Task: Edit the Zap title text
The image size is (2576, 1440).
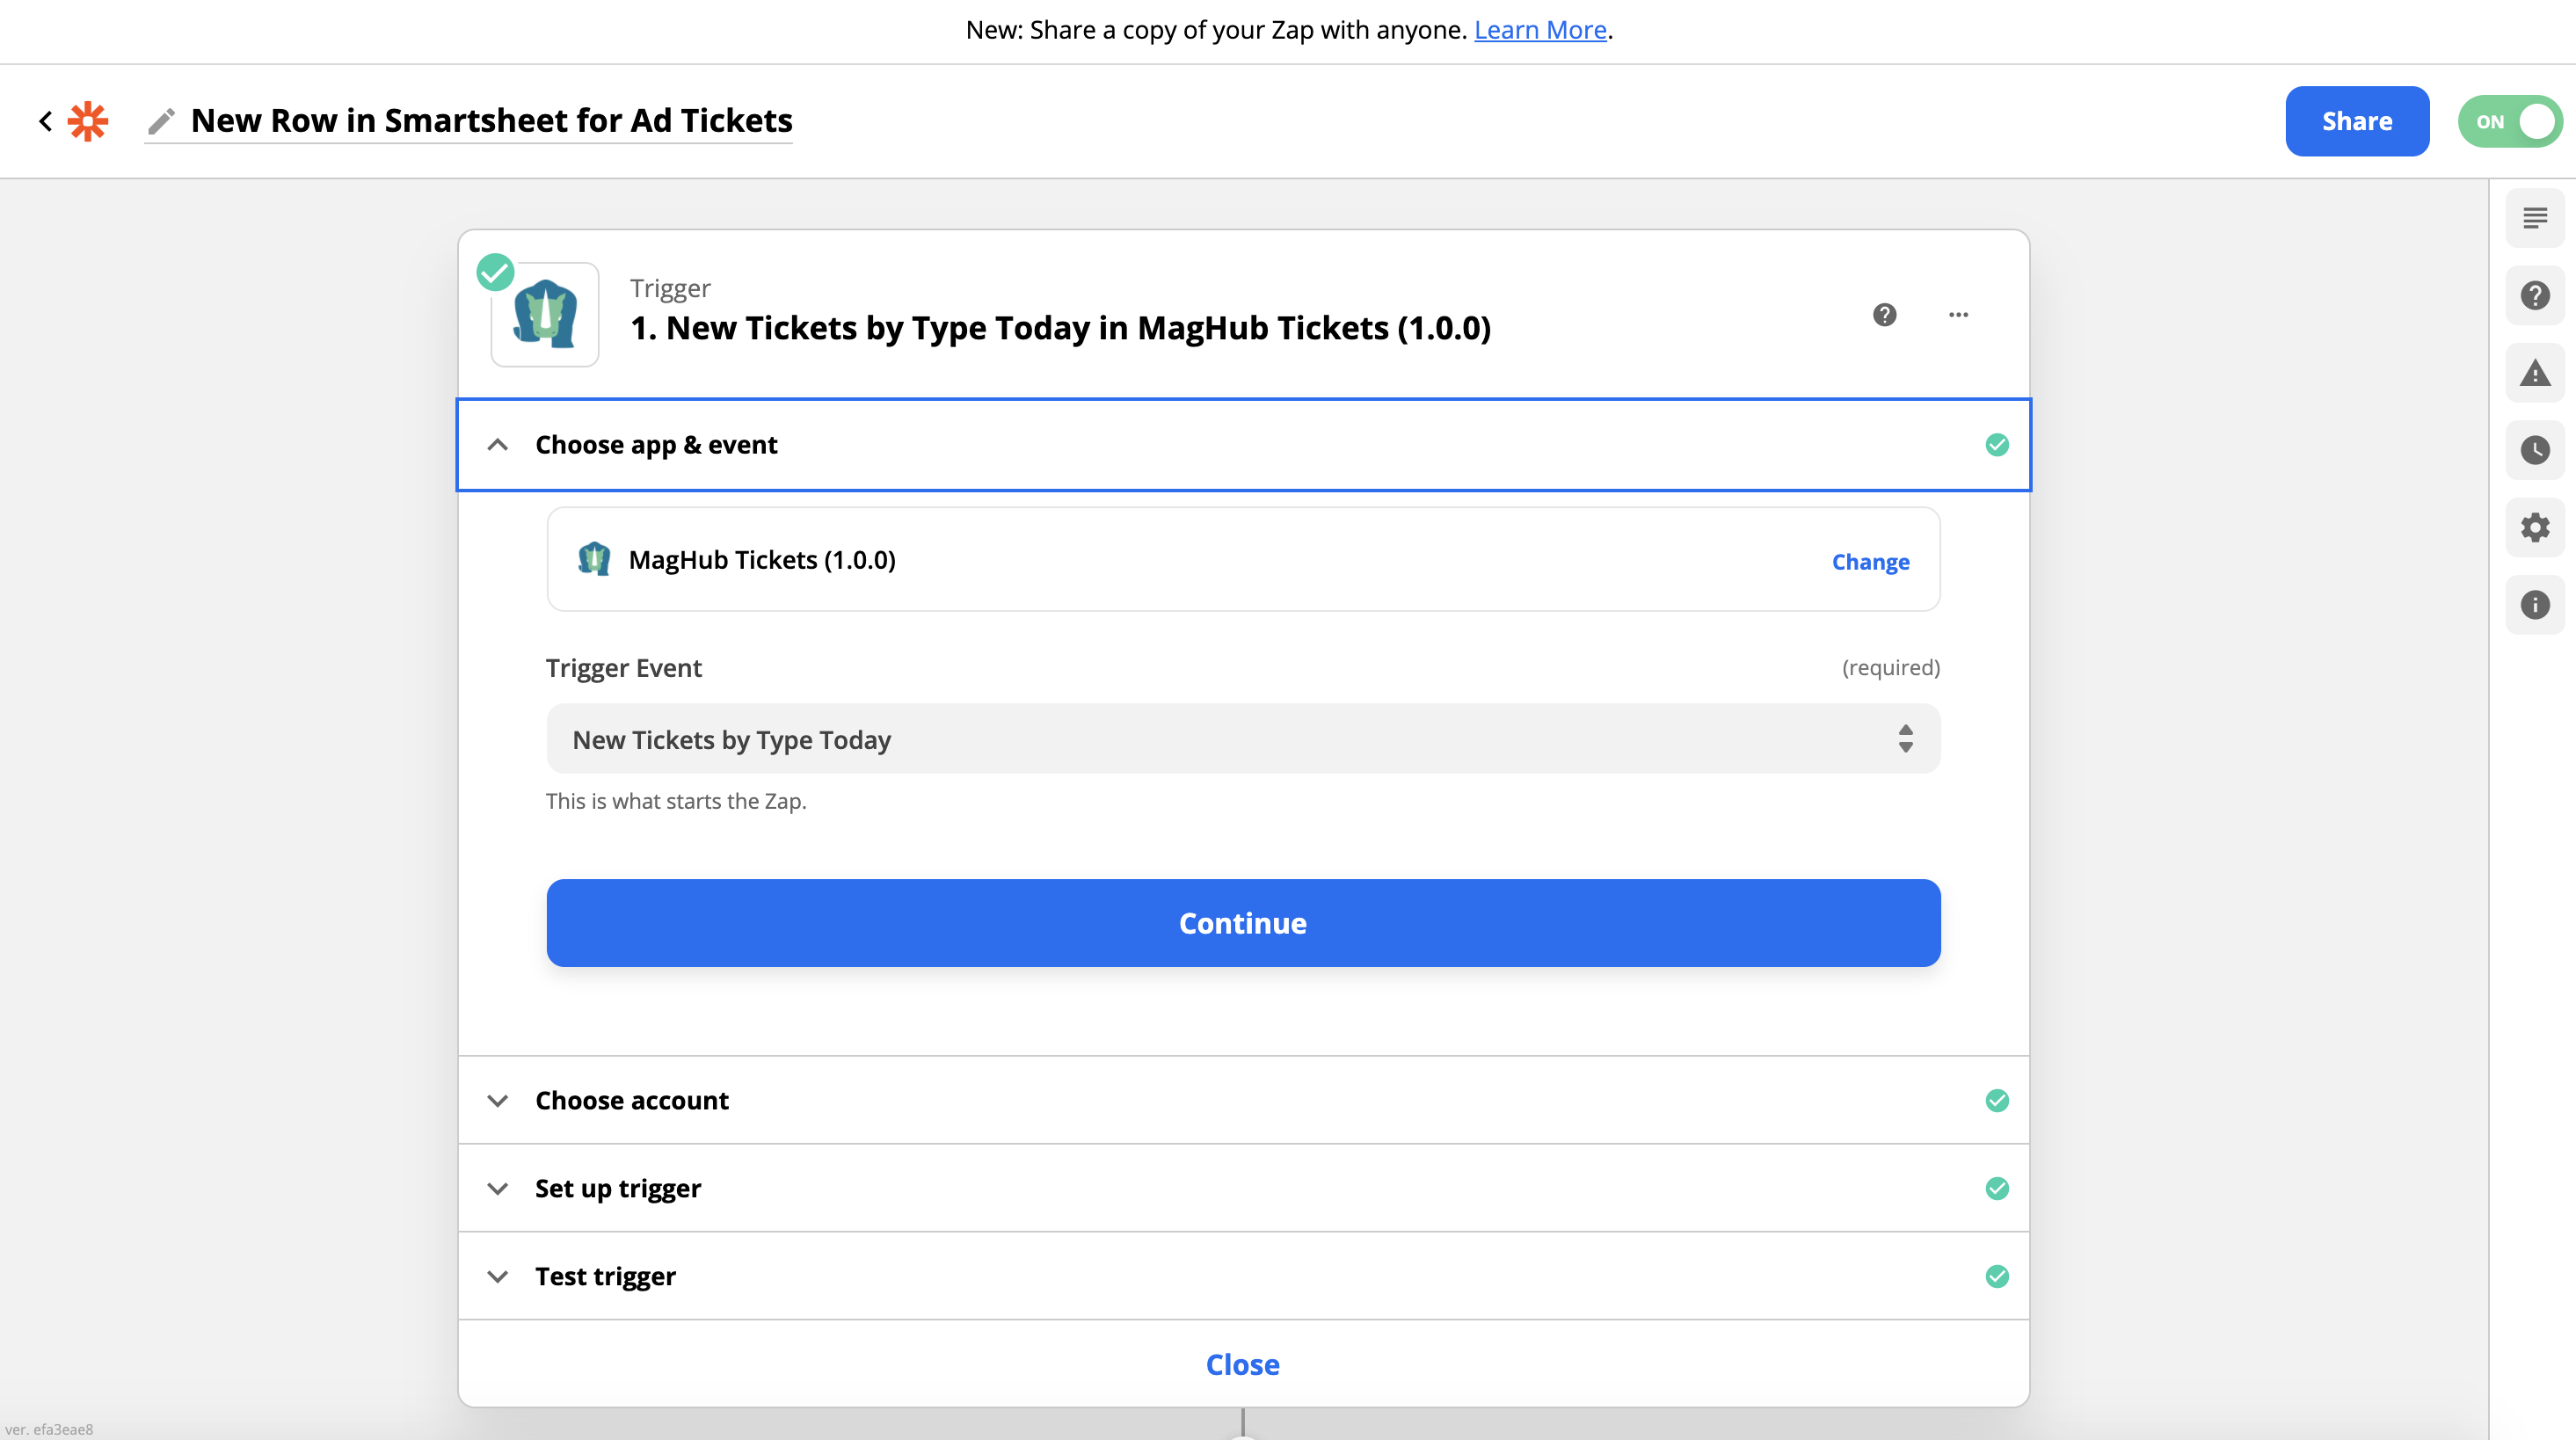Action: [491, 120]
